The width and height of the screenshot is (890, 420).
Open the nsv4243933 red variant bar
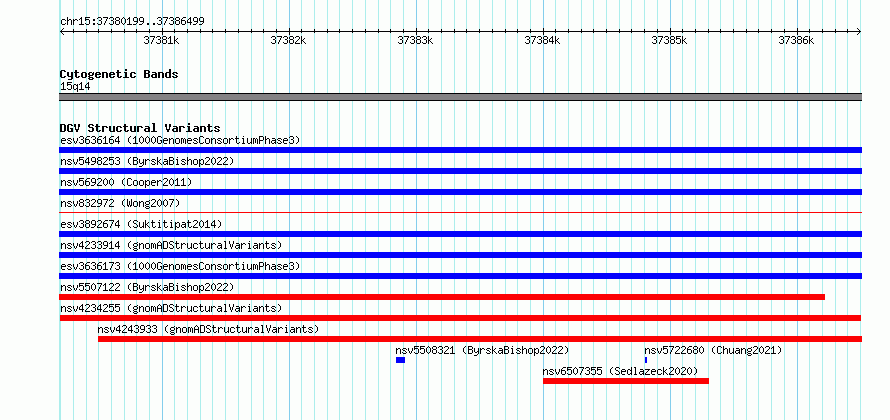(480, 339)
